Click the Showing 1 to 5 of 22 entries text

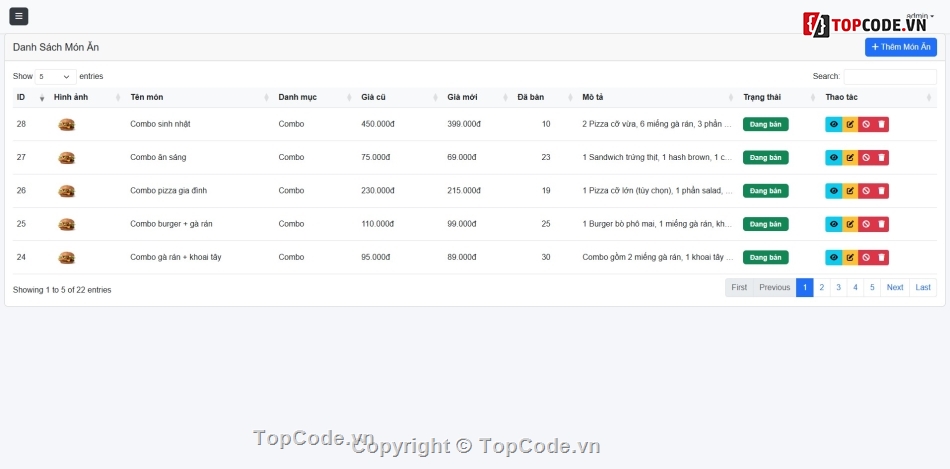point(62,290)
